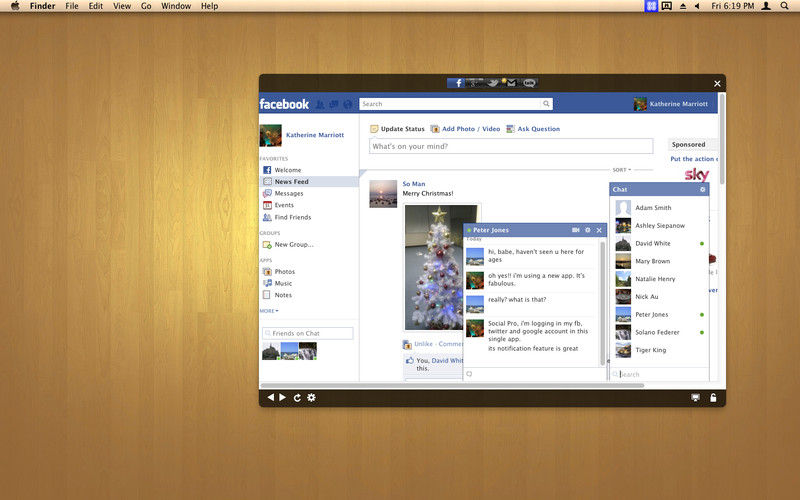The height and width of the screenshot is (500, 800).
Task: Toggle the padlock icon in bottom bar
Action: pyautogui.click(x=713, y=397)
